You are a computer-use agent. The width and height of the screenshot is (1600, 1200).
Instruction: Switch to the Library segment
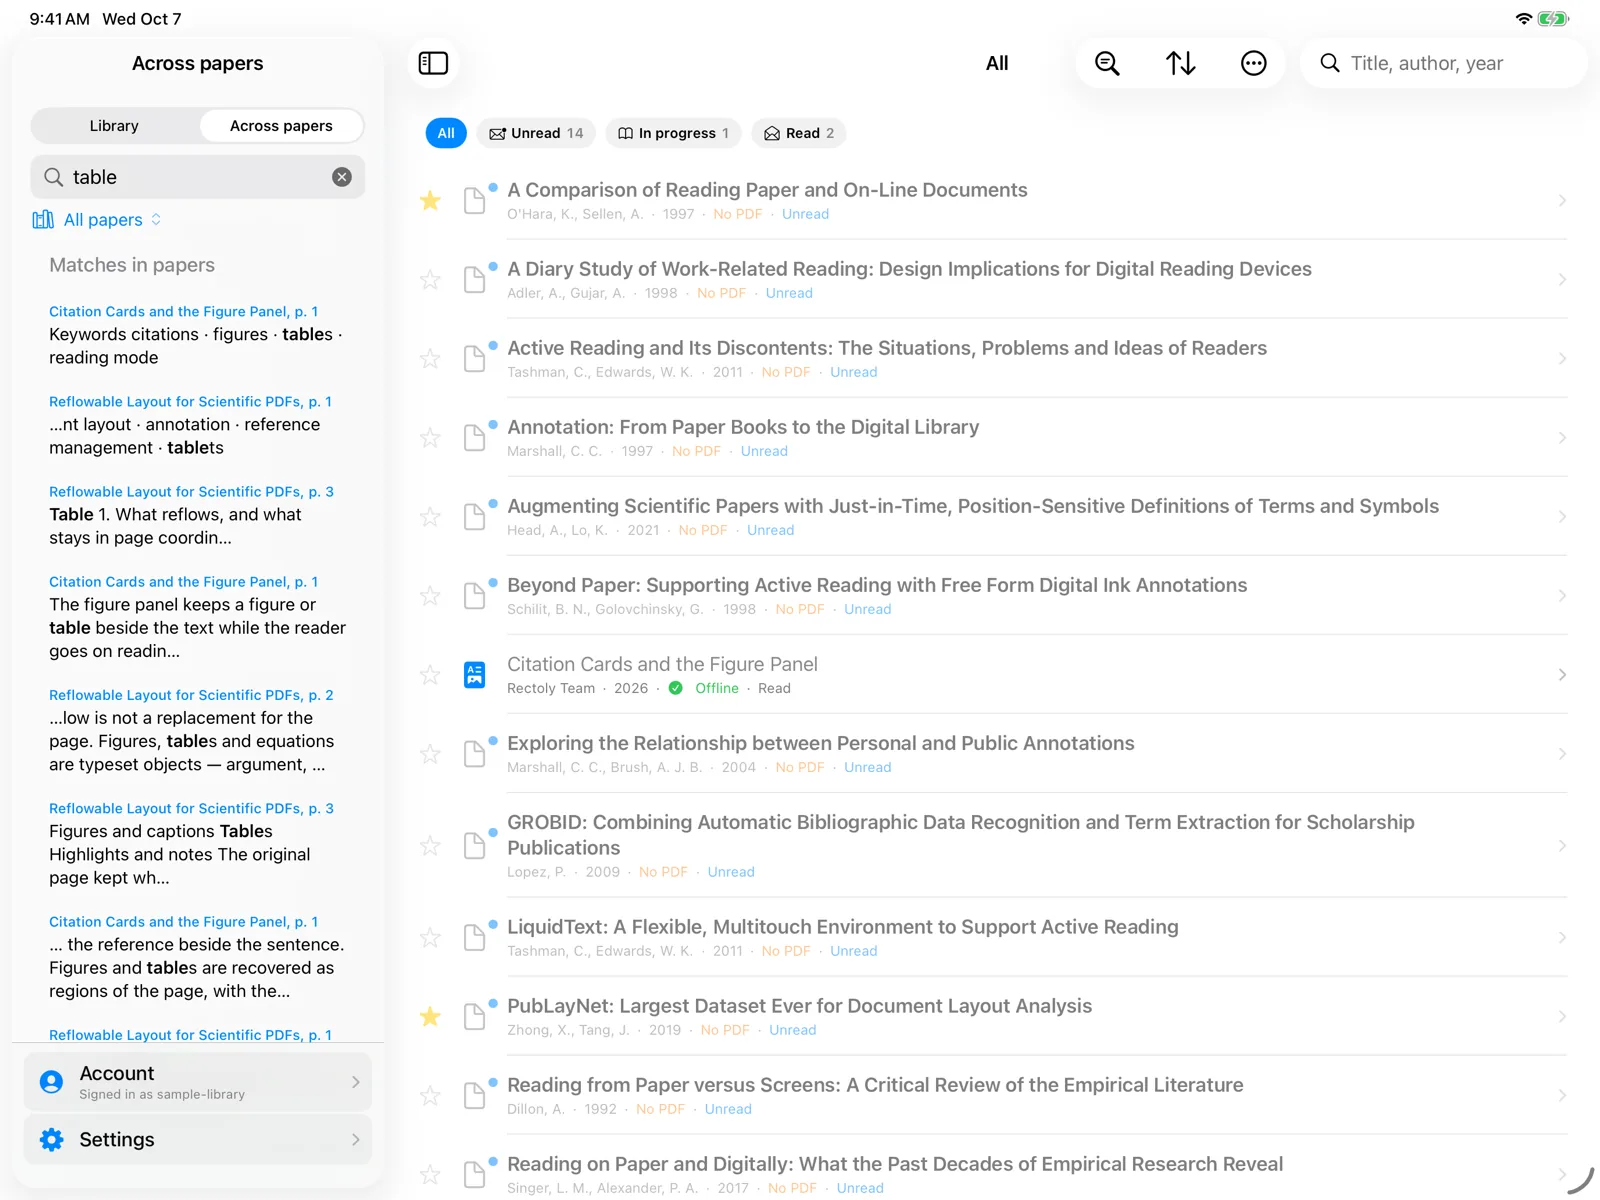point(114,126)
